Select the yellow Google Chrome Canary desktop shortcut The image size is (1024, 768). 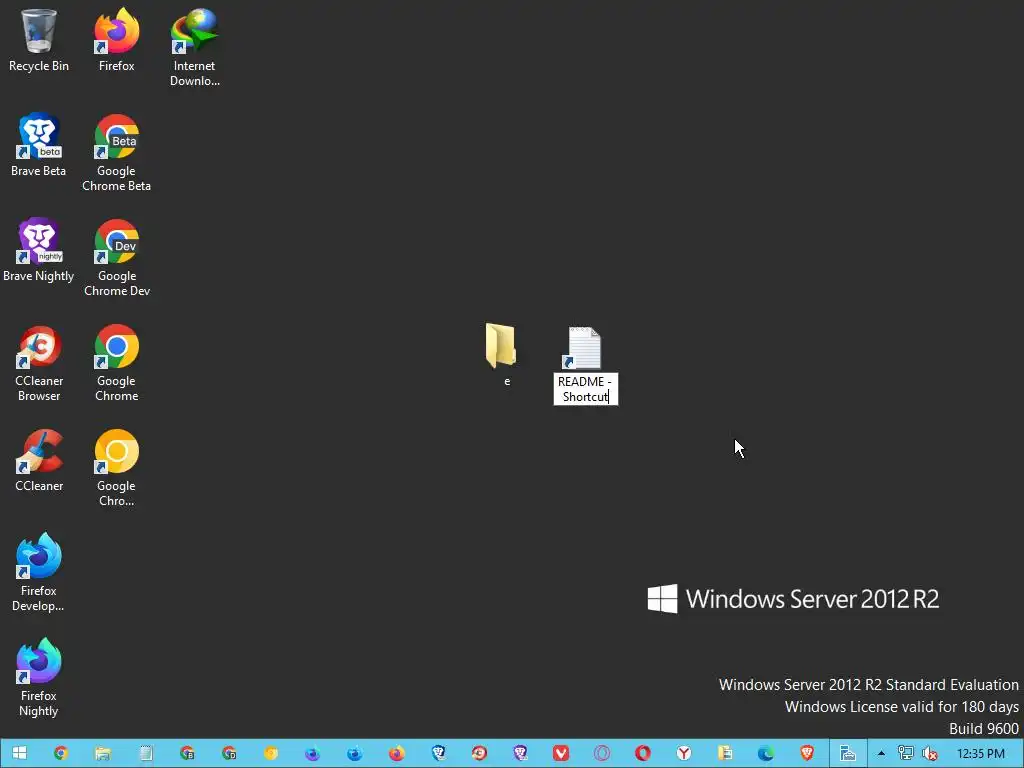pyautogui.click(x=116, y=468)
